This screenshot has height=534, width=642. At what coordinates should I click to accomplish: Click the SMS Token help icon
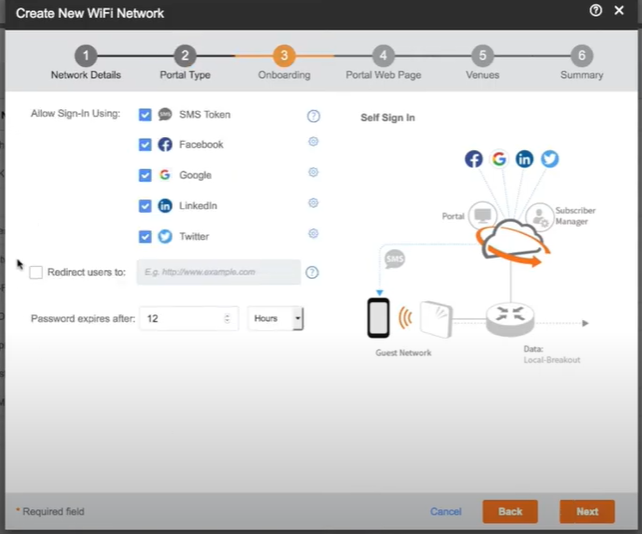click(313, 115)
